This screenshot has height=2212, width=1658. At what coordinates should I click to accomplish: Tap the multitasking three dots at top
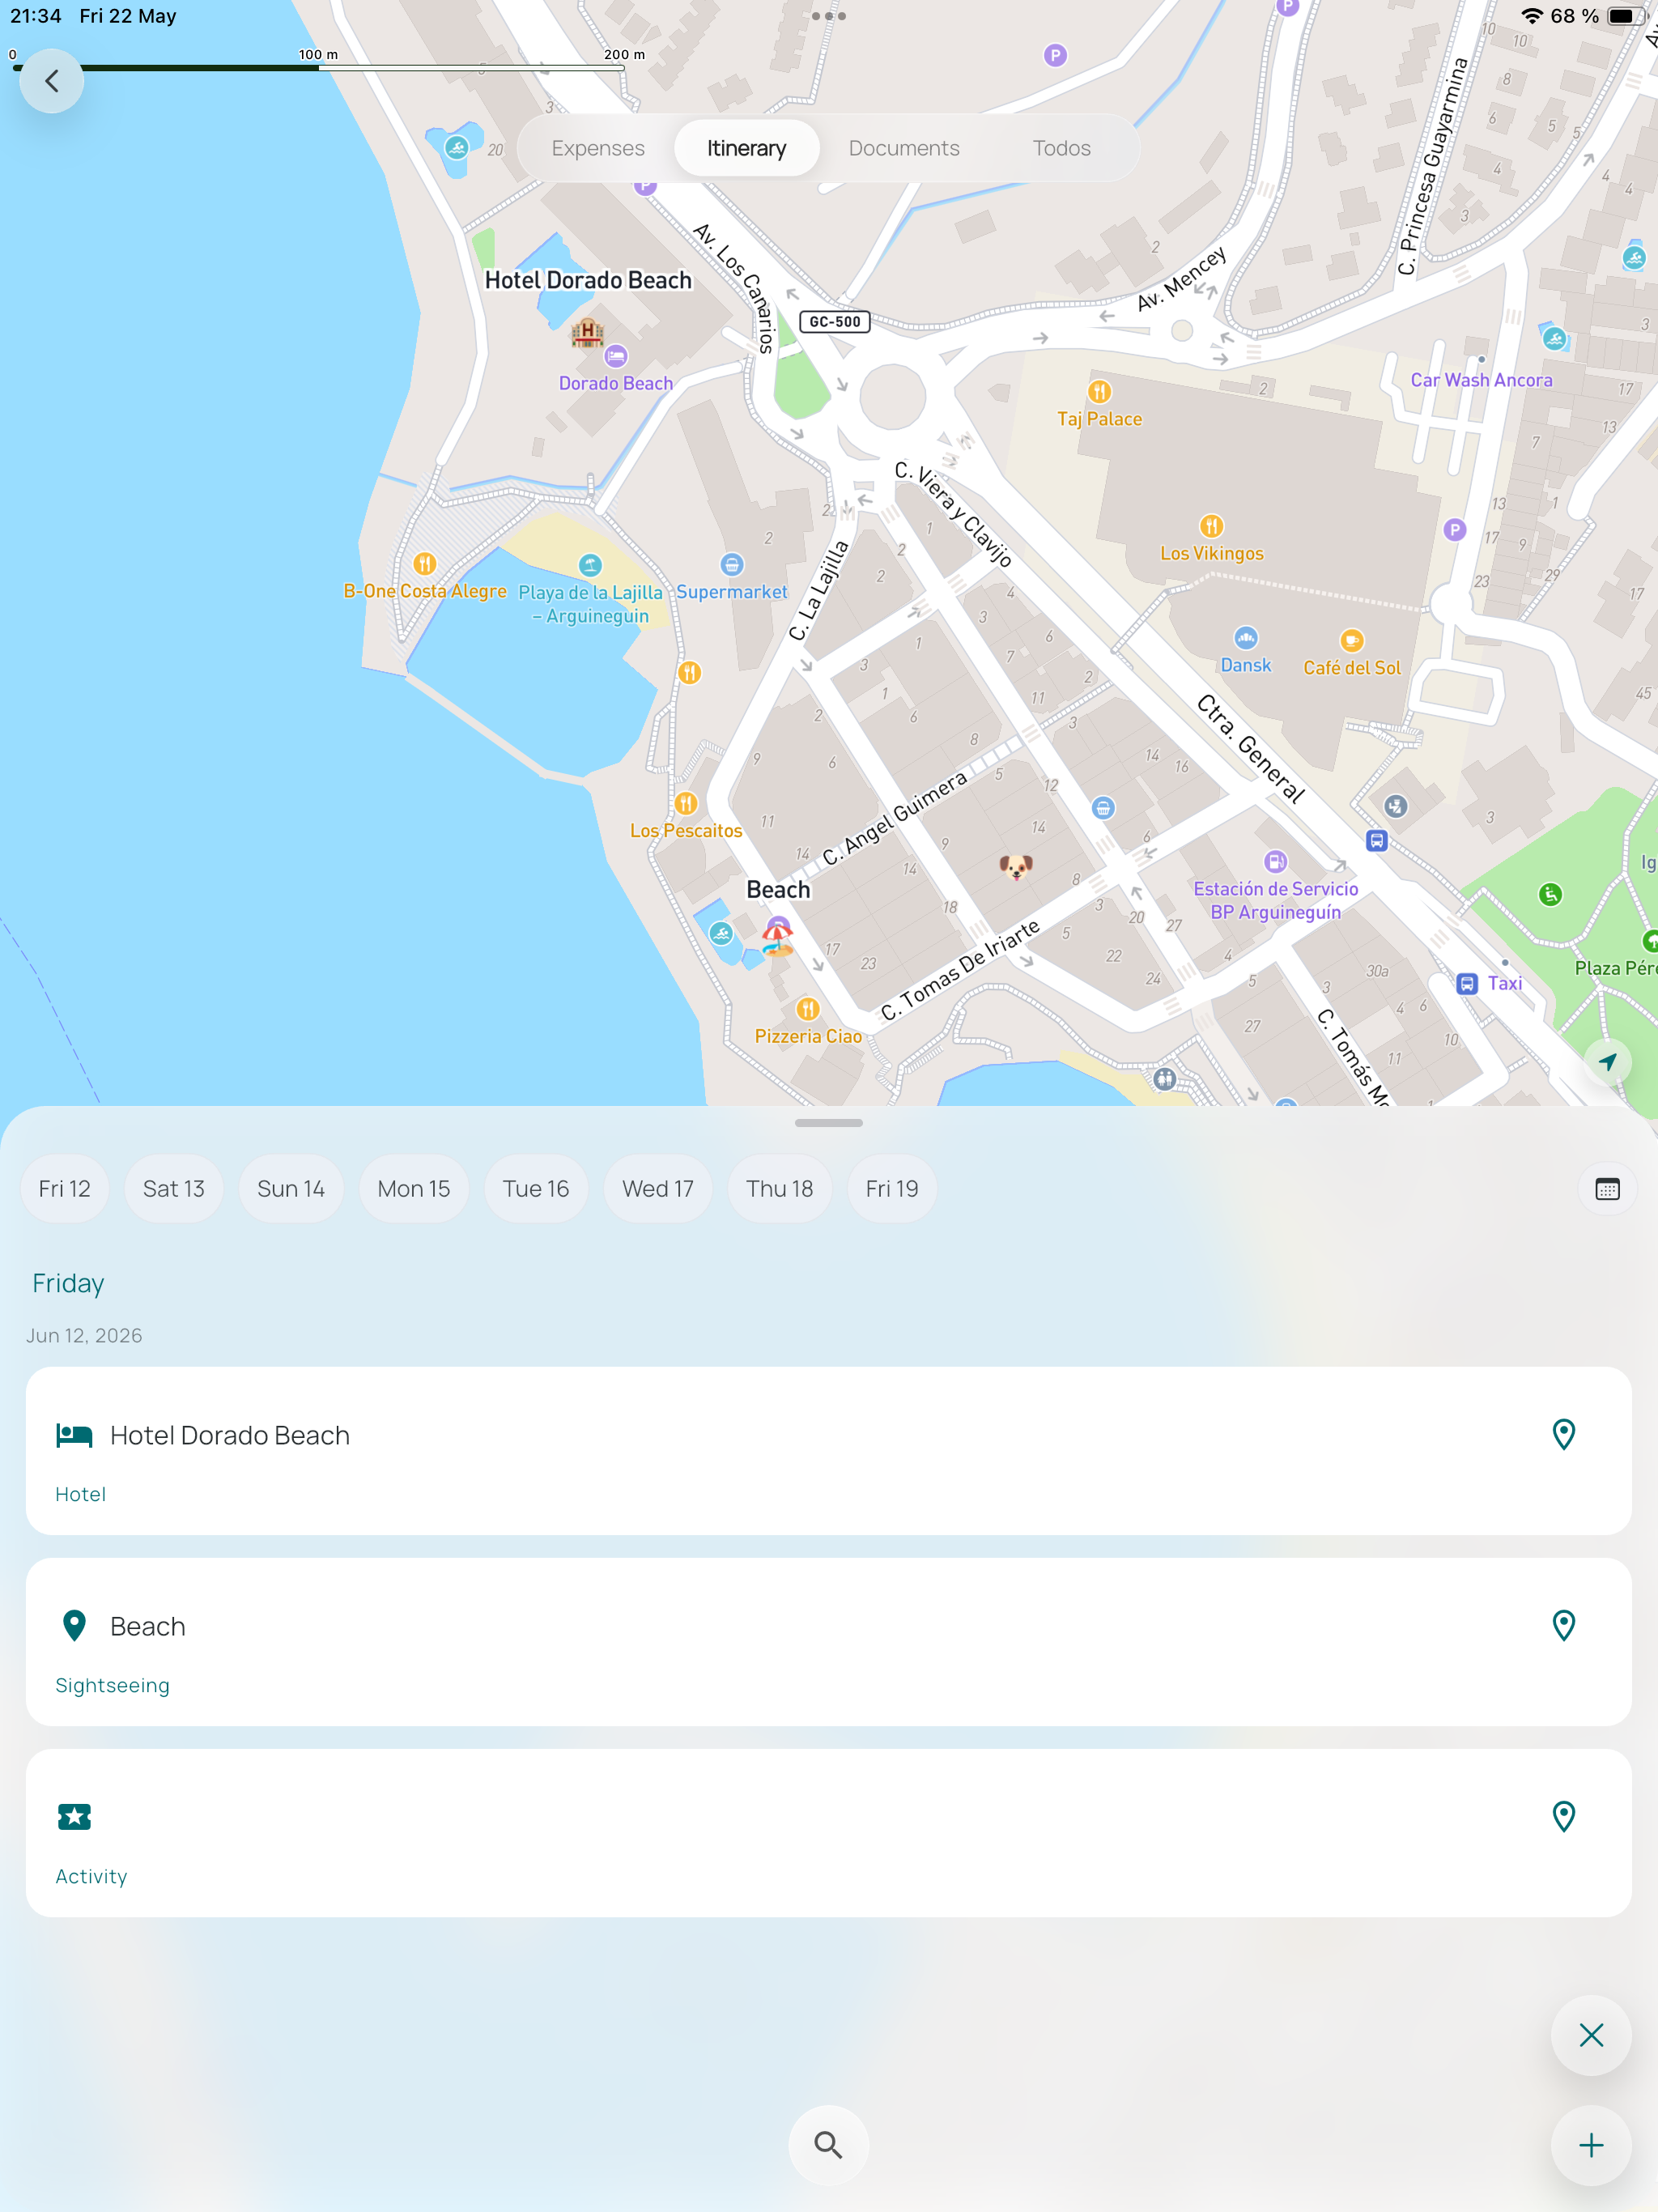[828, 16]
